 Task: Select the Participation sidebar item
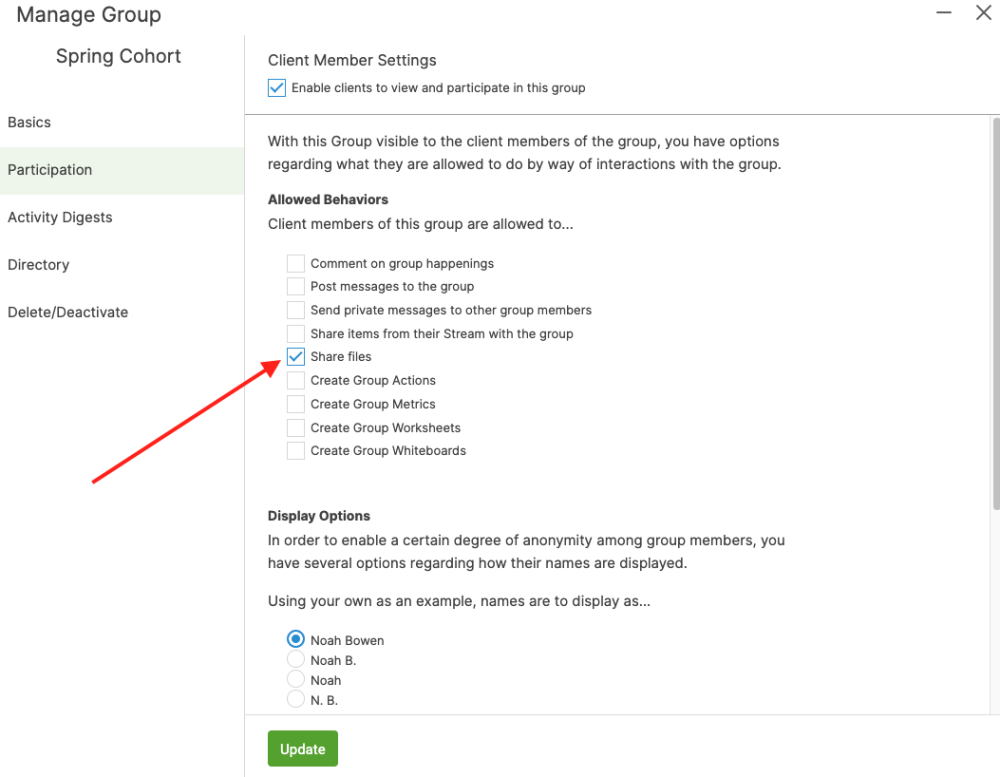[50, 170]
